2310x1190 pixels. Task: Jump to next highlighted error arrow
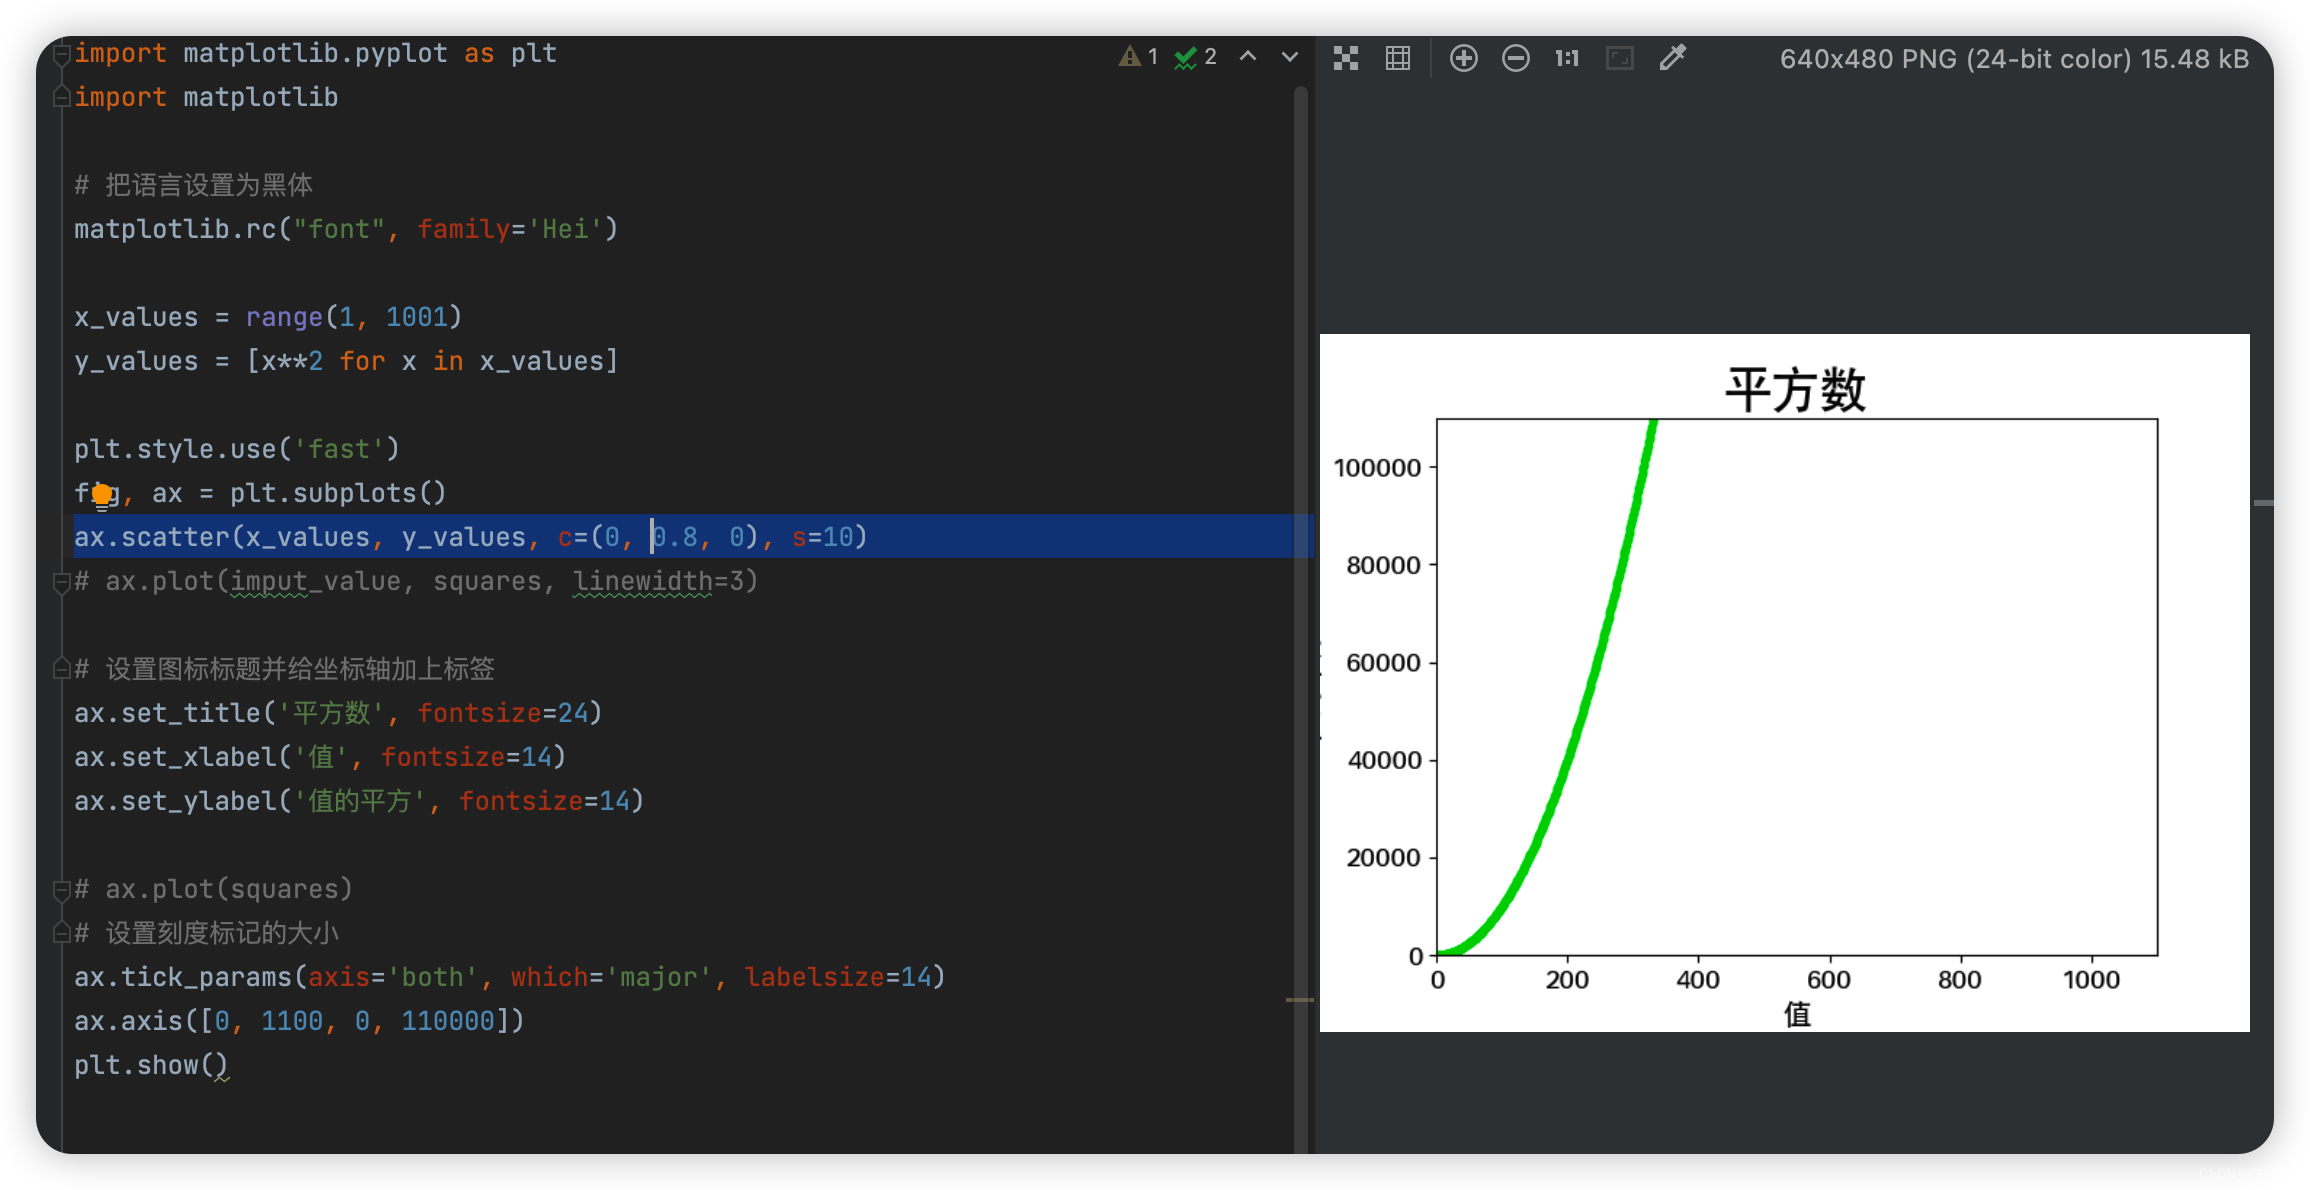[1290, 57]
